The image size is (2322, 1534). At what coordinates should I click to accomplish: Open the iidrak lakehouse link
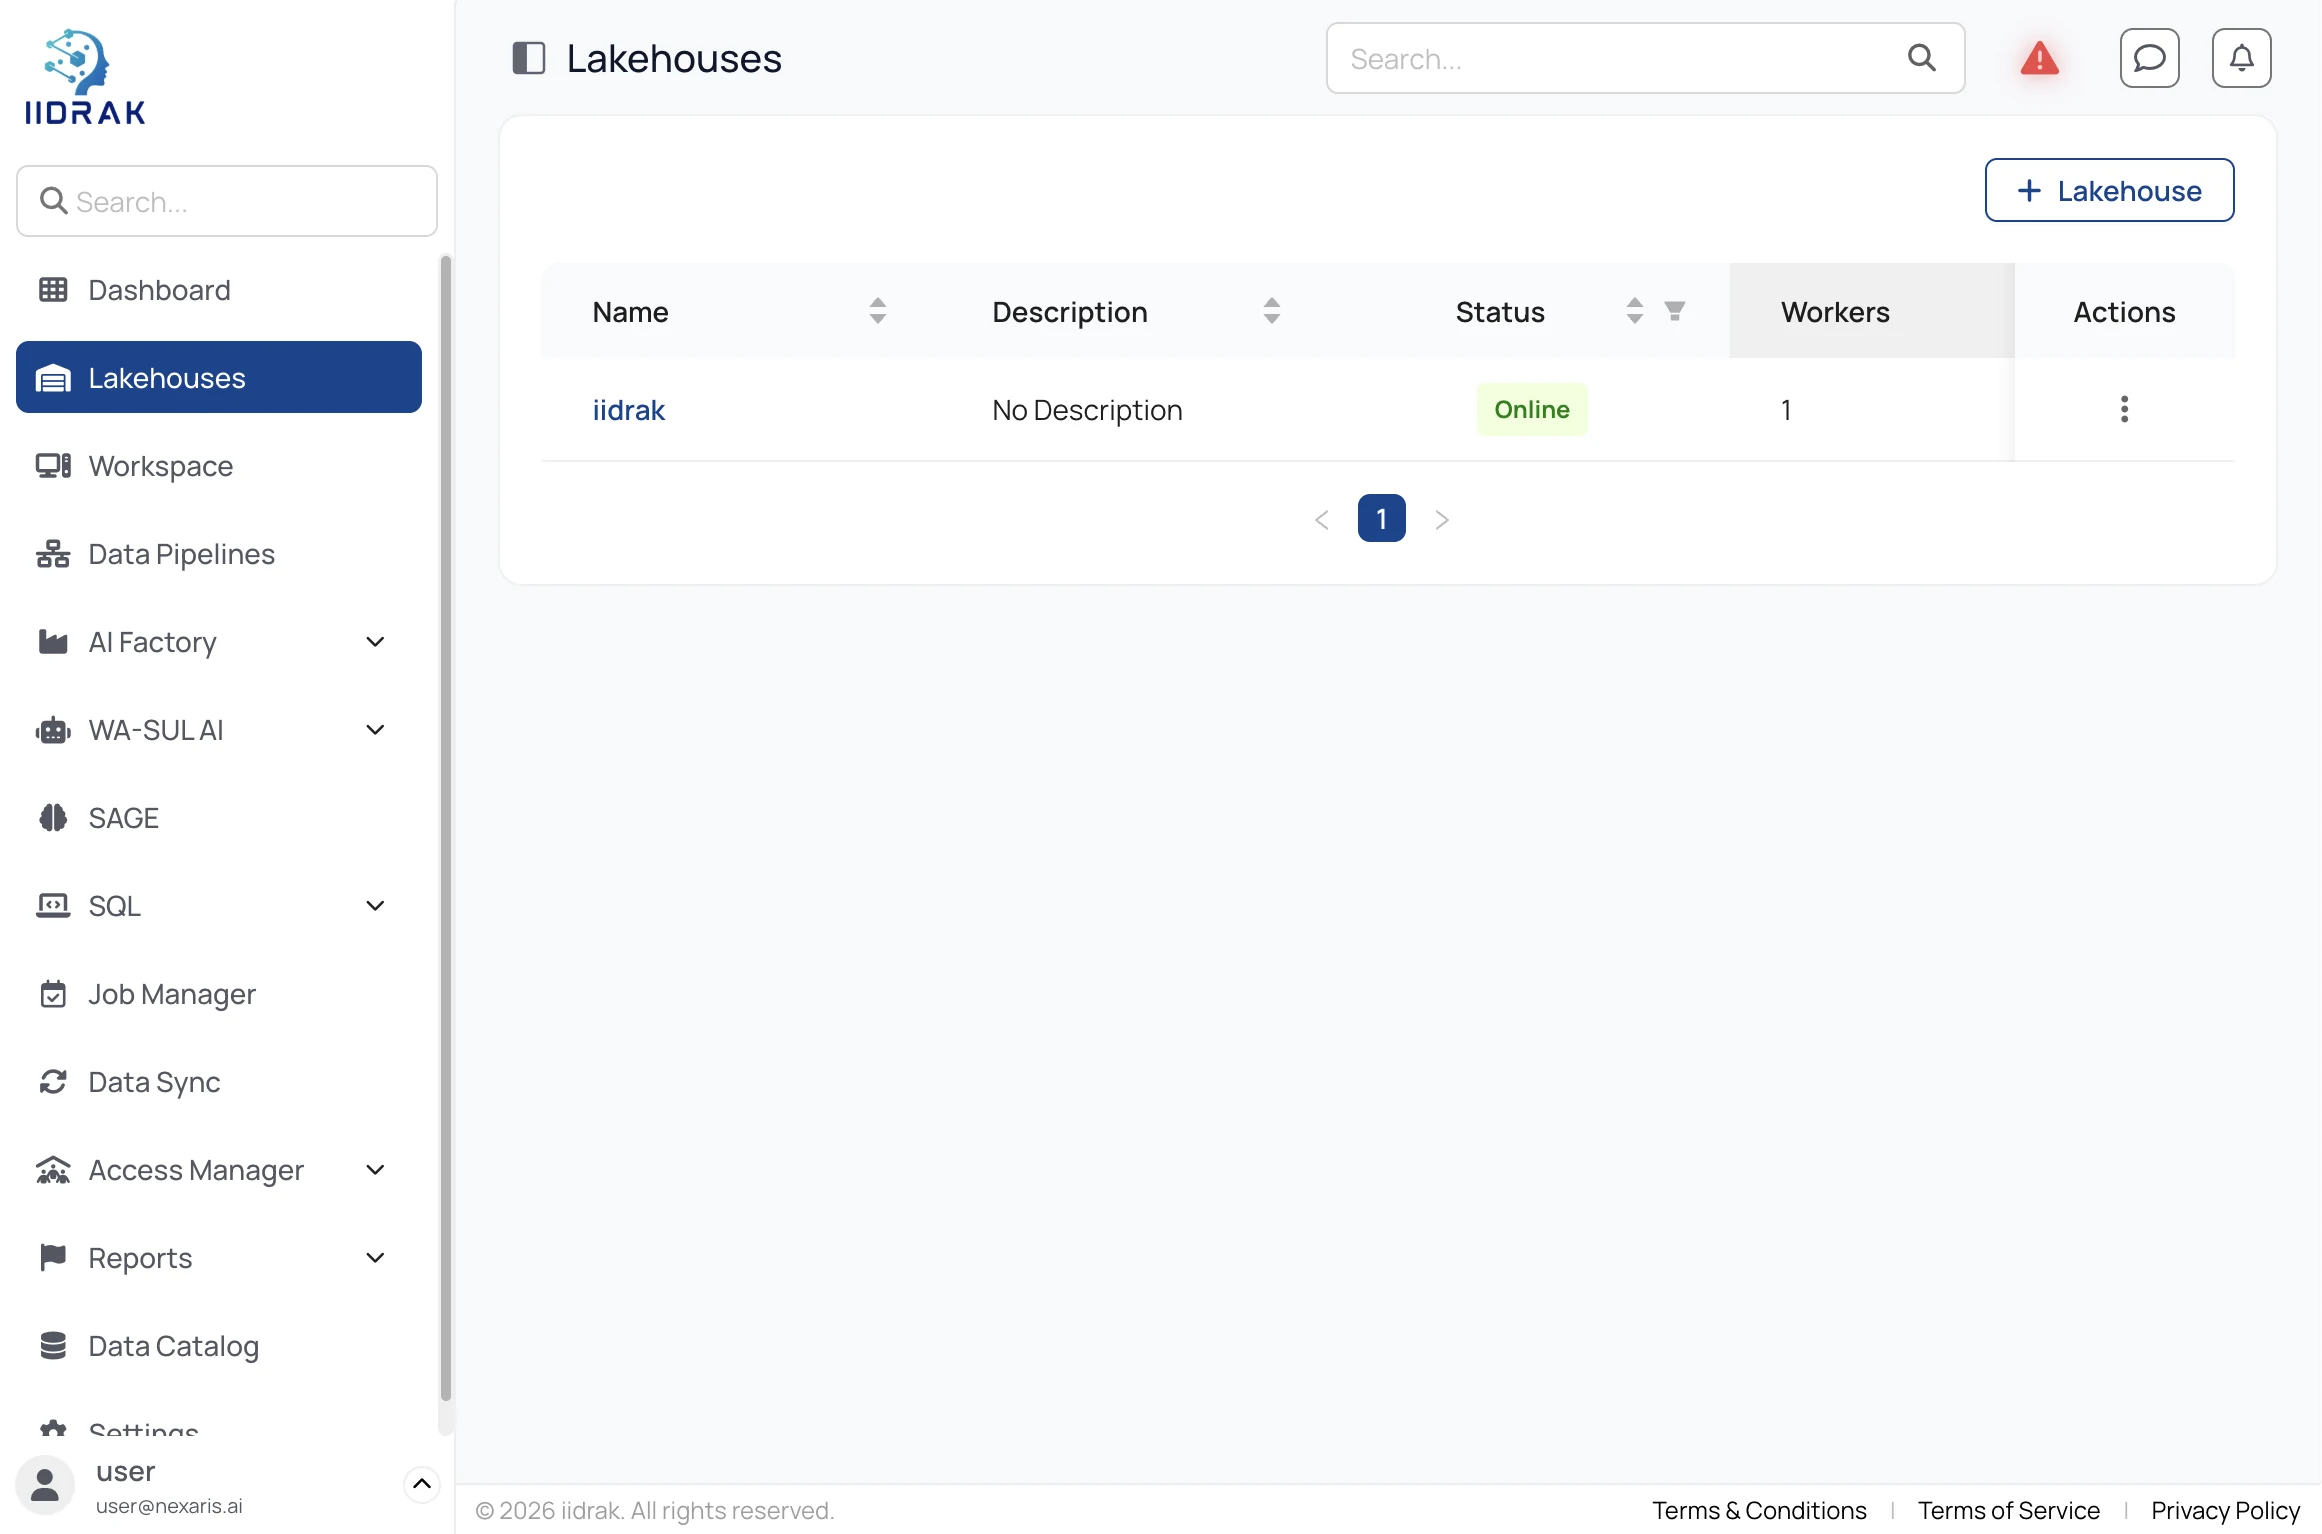(x=628, y=410)
